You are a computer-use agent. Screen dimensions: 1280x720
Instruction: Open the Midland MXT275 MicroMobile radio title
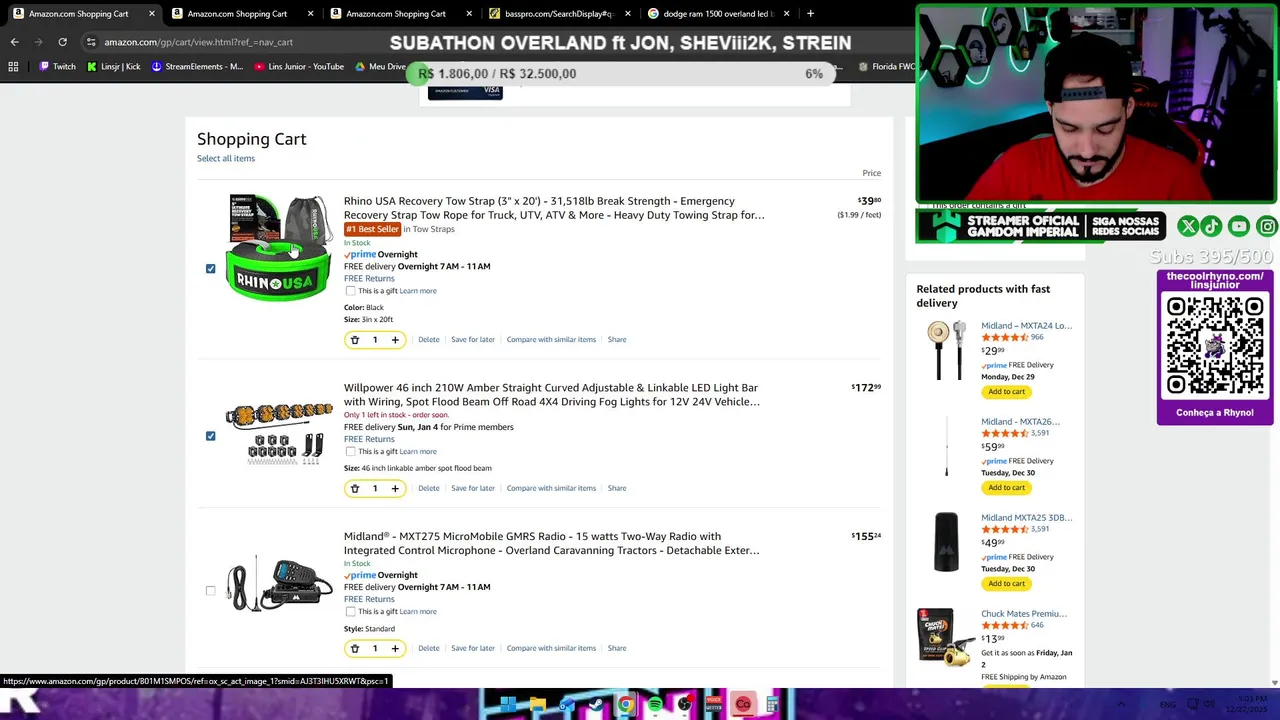point(552,544)
